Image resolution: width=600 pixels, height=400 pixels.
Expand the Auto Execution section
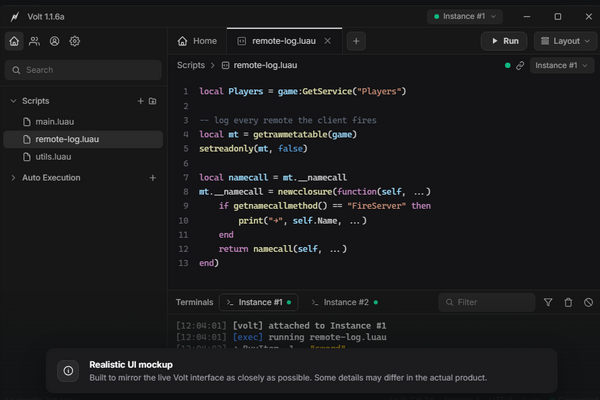coord(13,178)
